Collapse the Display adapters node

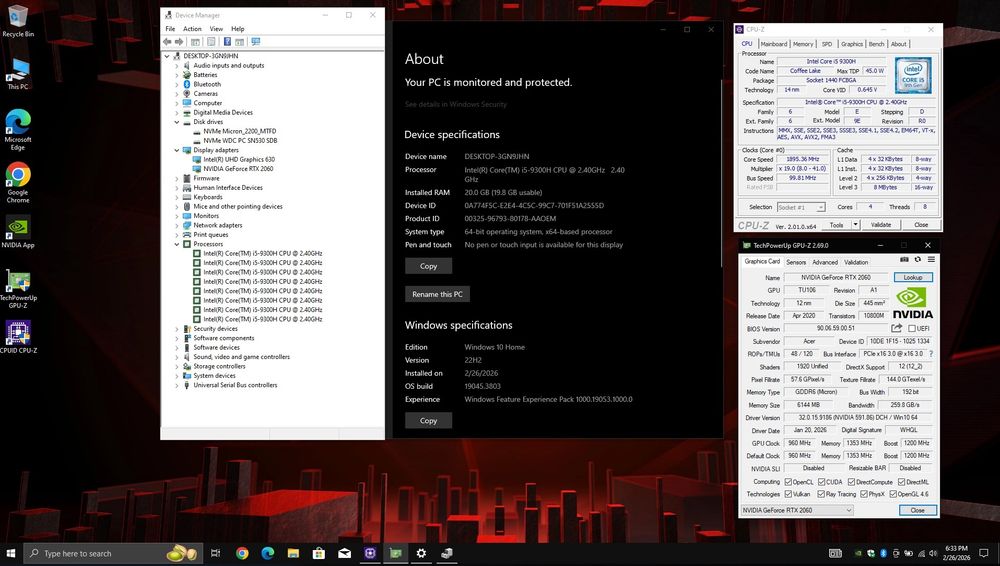pos(177,150)
